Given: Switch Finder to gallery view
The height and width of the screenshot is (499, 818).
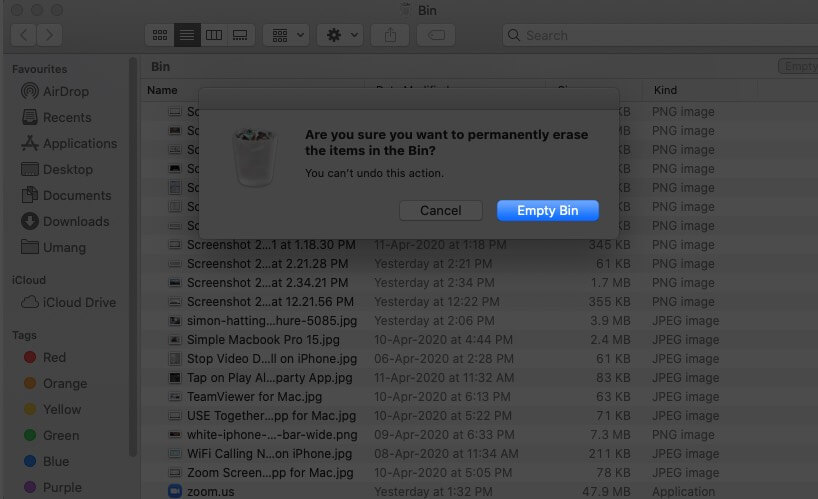Looking at the screenshot, I should tap(240, 35).
